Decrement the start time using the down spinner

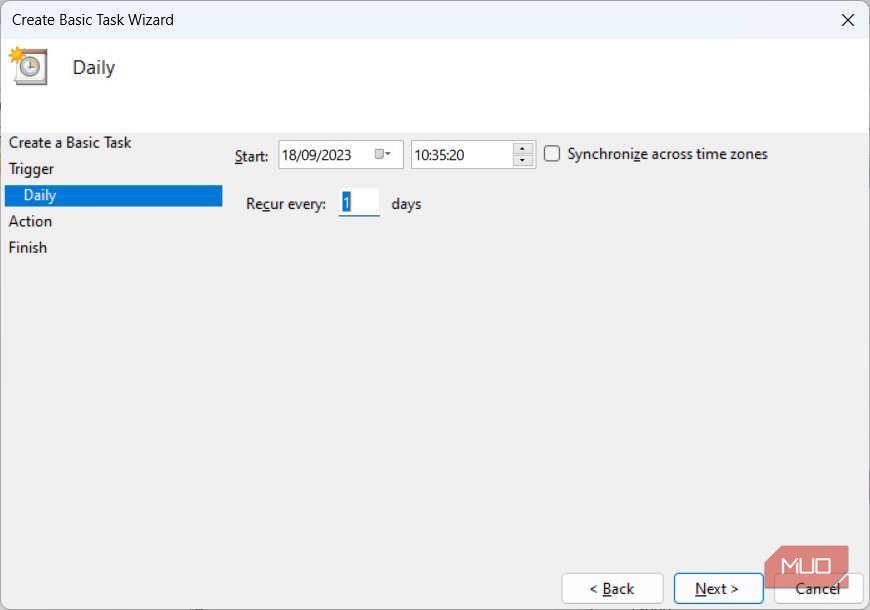(x=521, y=160)
